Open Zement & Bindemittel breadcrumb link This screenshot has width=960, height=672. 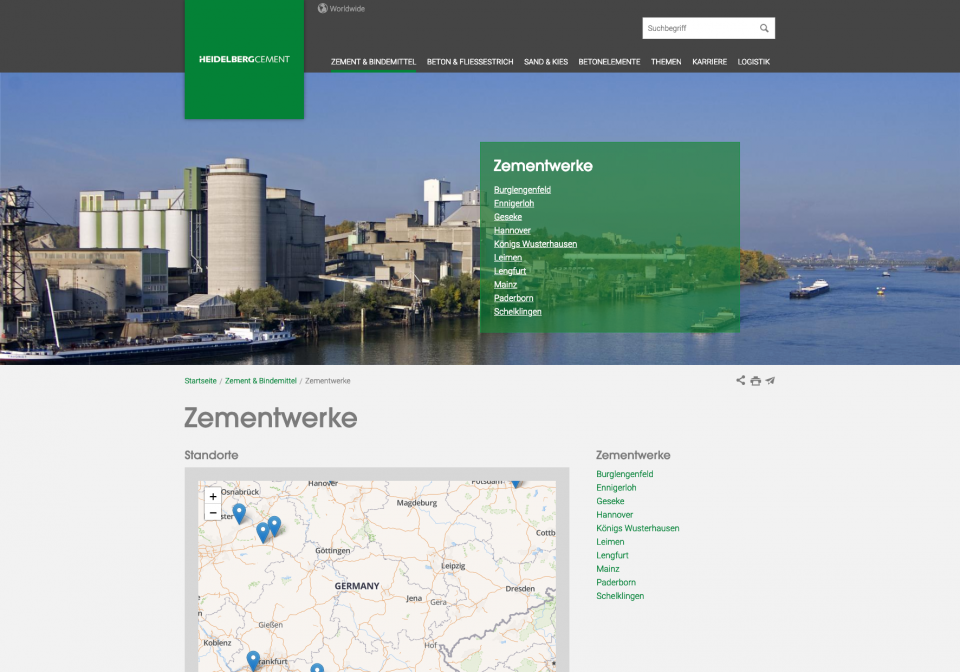(261, 381)
